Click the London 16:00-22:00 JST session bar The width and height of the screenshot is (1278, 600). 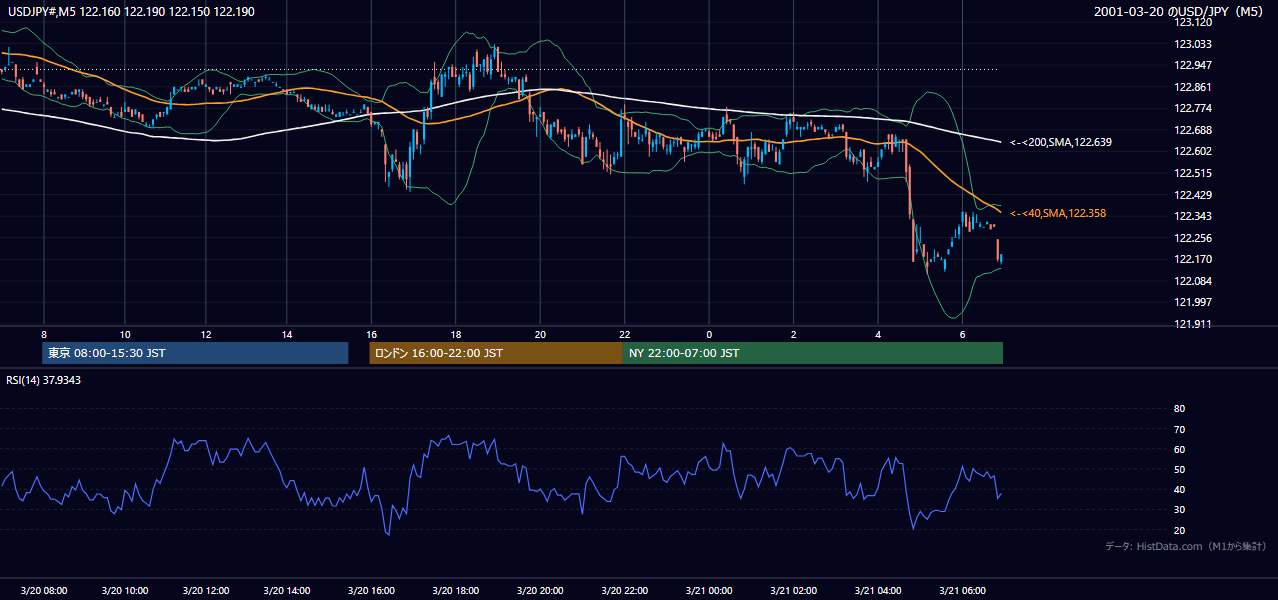[x=496, y=353]
